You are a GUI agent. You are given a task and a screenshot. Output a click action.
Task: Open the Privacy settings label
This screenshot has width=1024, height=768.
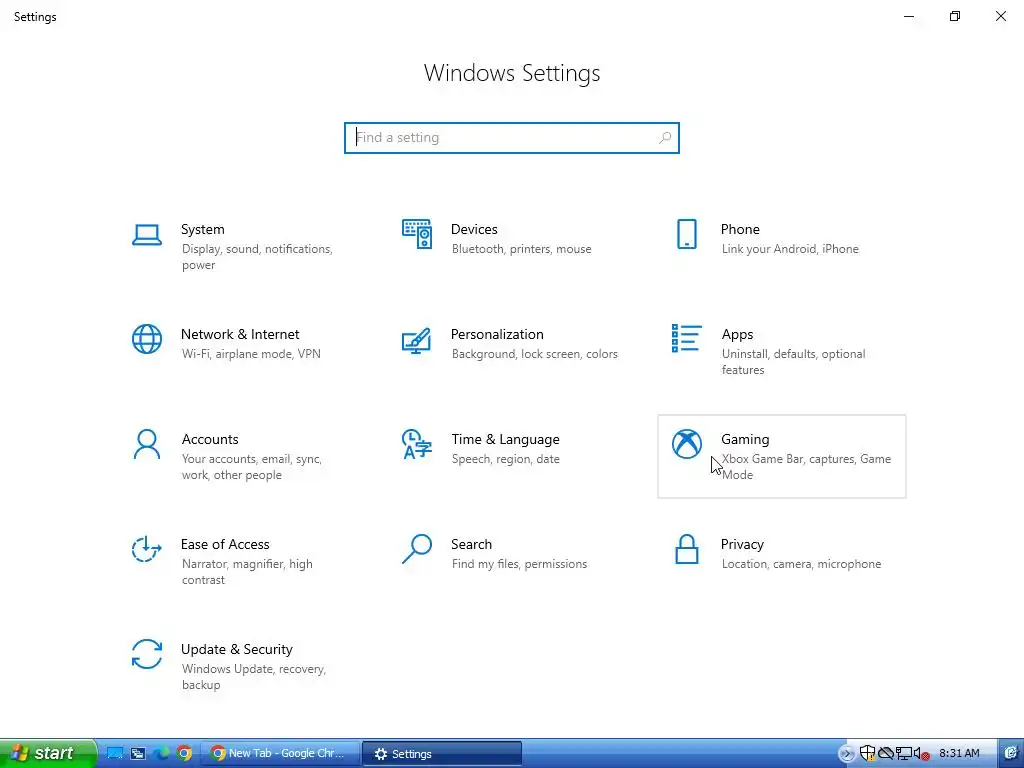pos(742,545)
